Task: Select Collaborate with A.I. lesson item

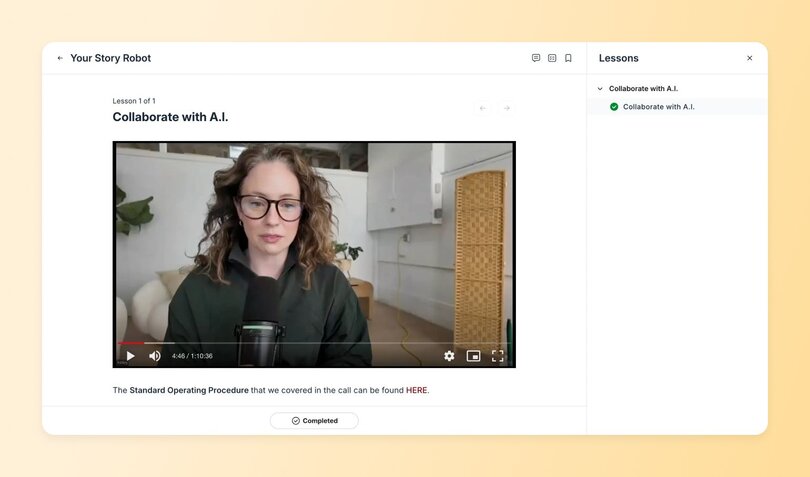Action: [659, 107]
